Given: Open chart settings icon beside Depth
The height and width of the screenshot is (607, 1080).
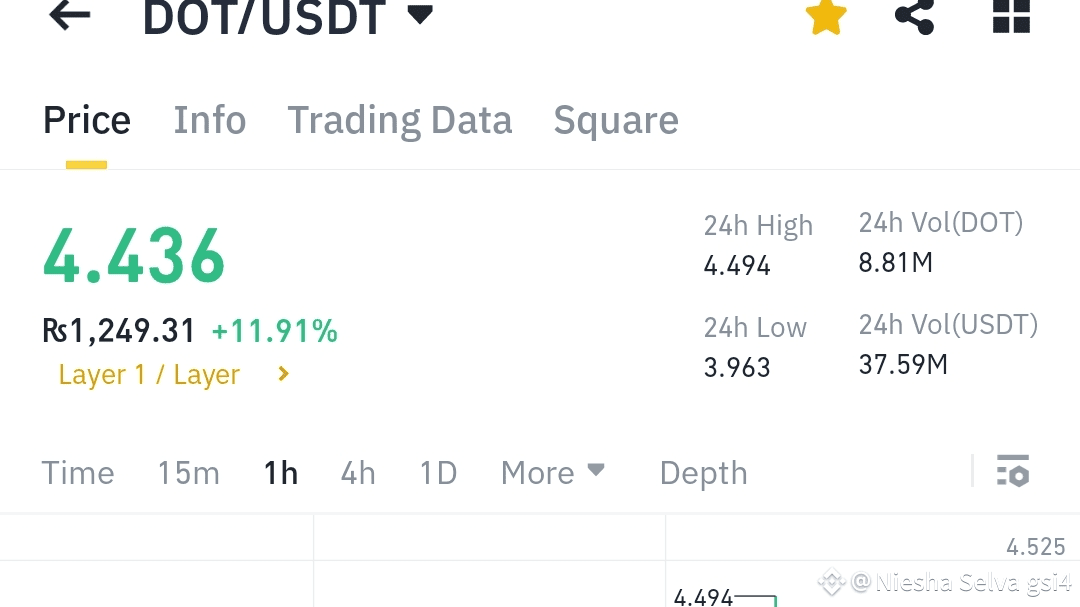Looking at the screenshot, I should tap(1012, 471).
